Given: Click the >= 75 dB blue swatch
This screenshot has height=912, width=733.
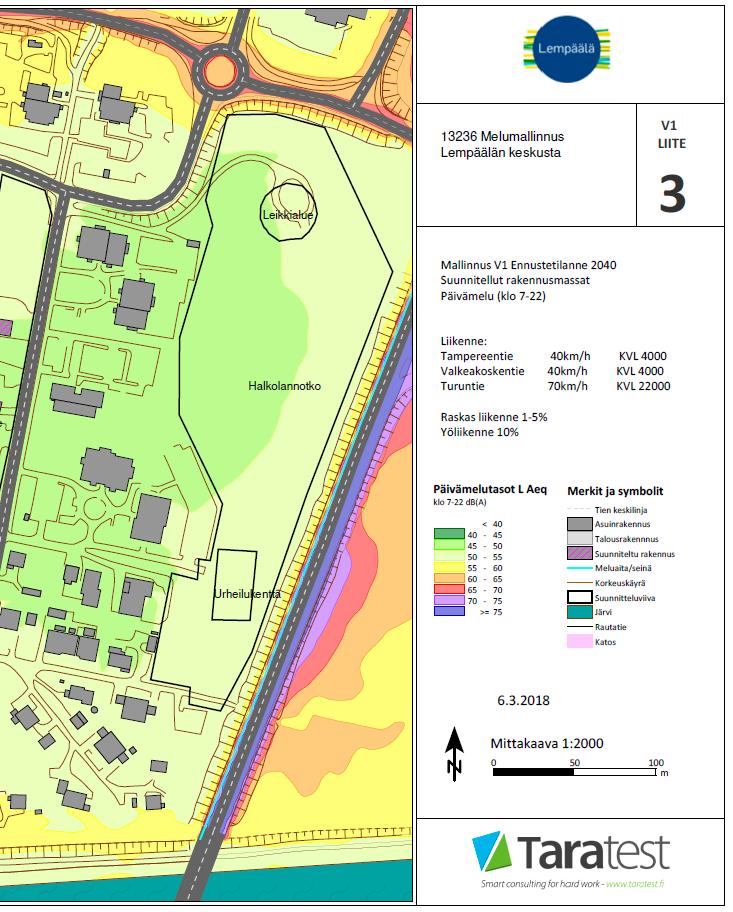Looking at the screenshot, I should [x=449, y=611].
